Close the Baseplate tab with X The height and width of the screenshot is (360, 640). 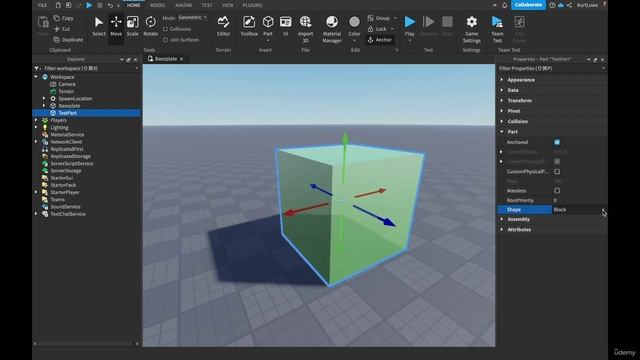coord(182,59)
